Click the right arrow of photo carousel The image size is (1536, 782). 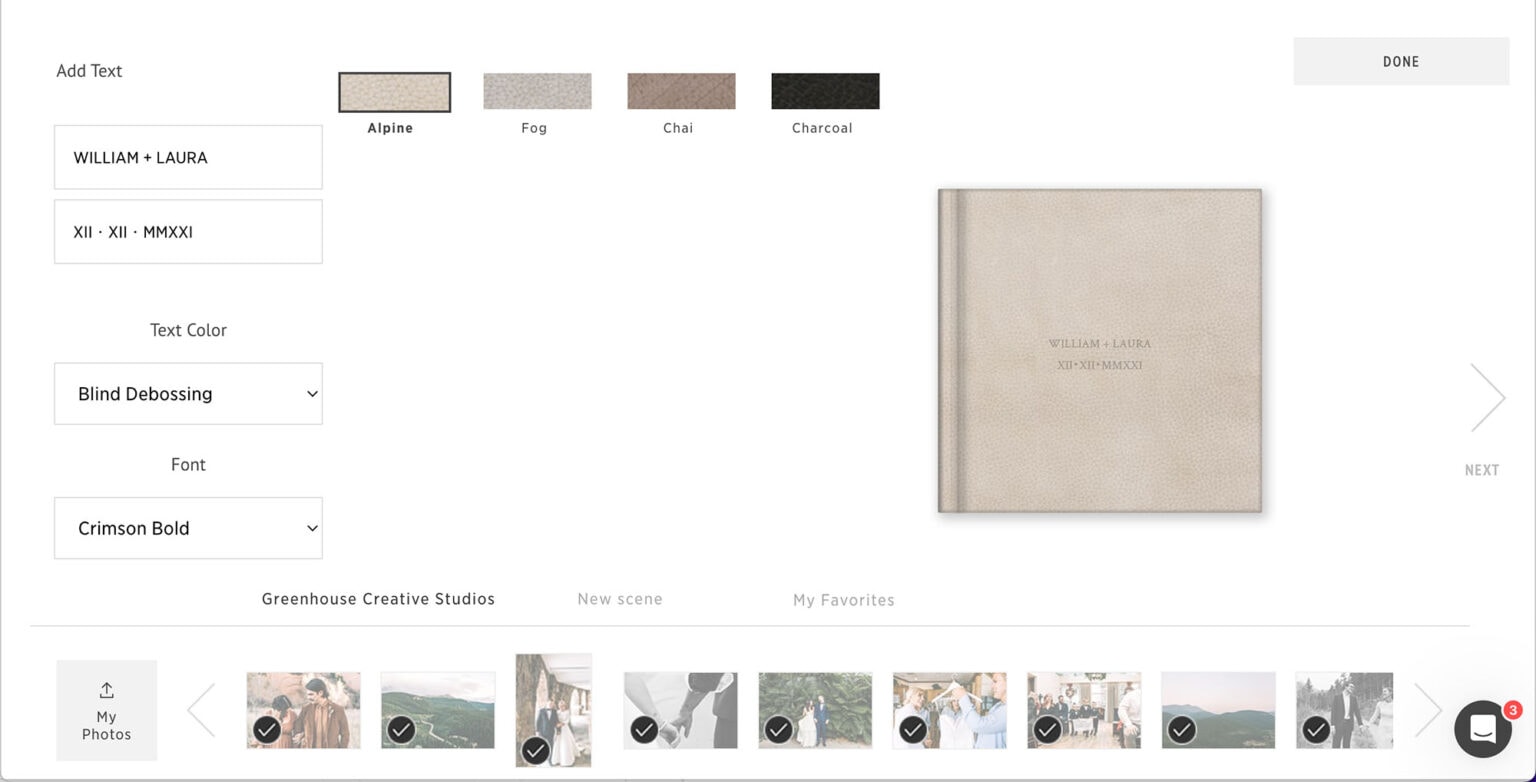1427,710
